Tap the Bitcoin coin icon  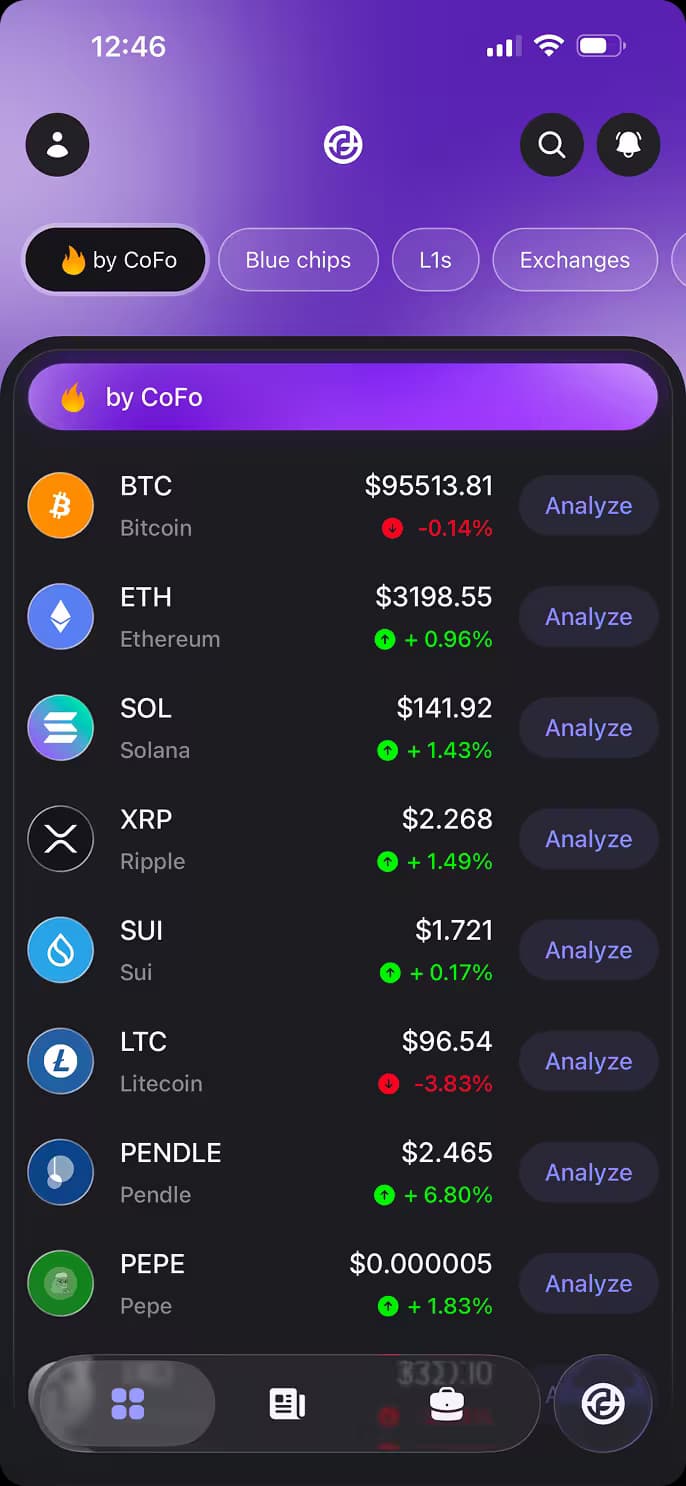pyautogui.click(x=61, y=506)
